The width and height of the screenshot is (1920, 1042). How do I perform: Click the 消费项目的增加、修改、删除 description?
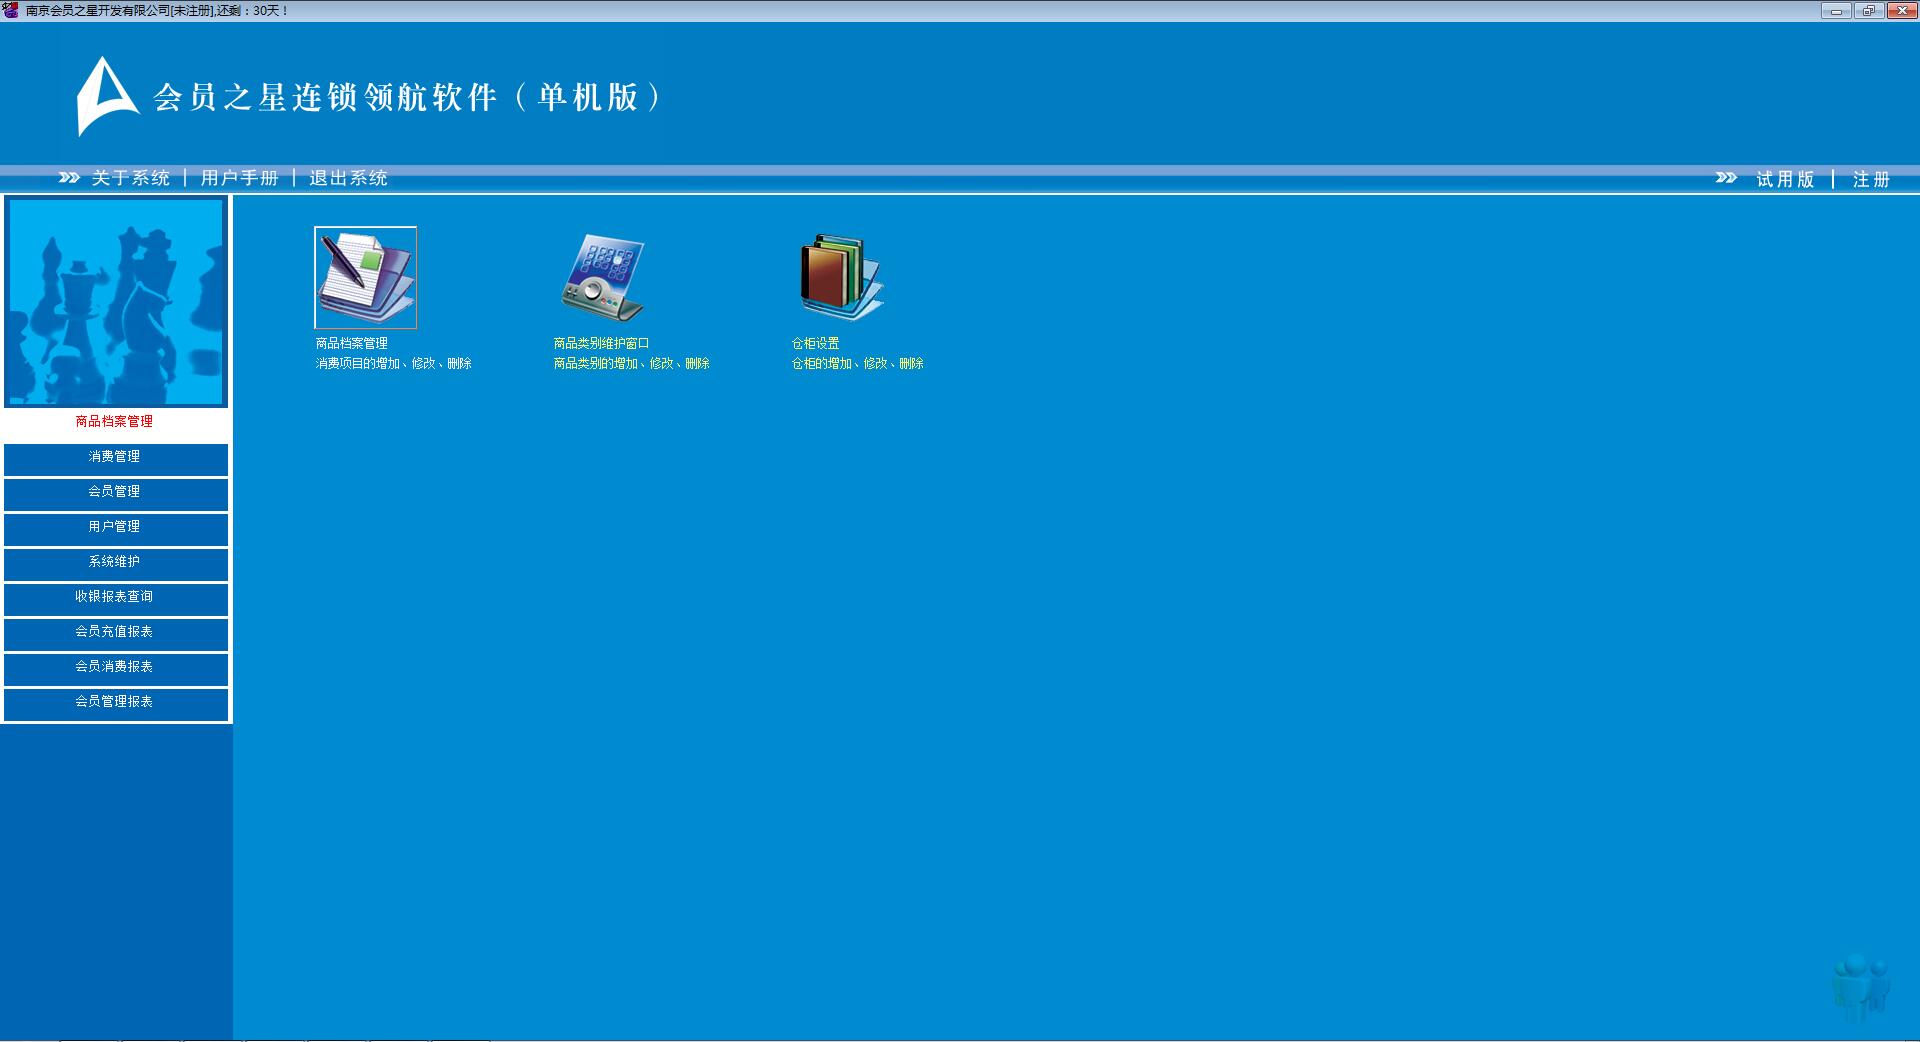[394, 363]
